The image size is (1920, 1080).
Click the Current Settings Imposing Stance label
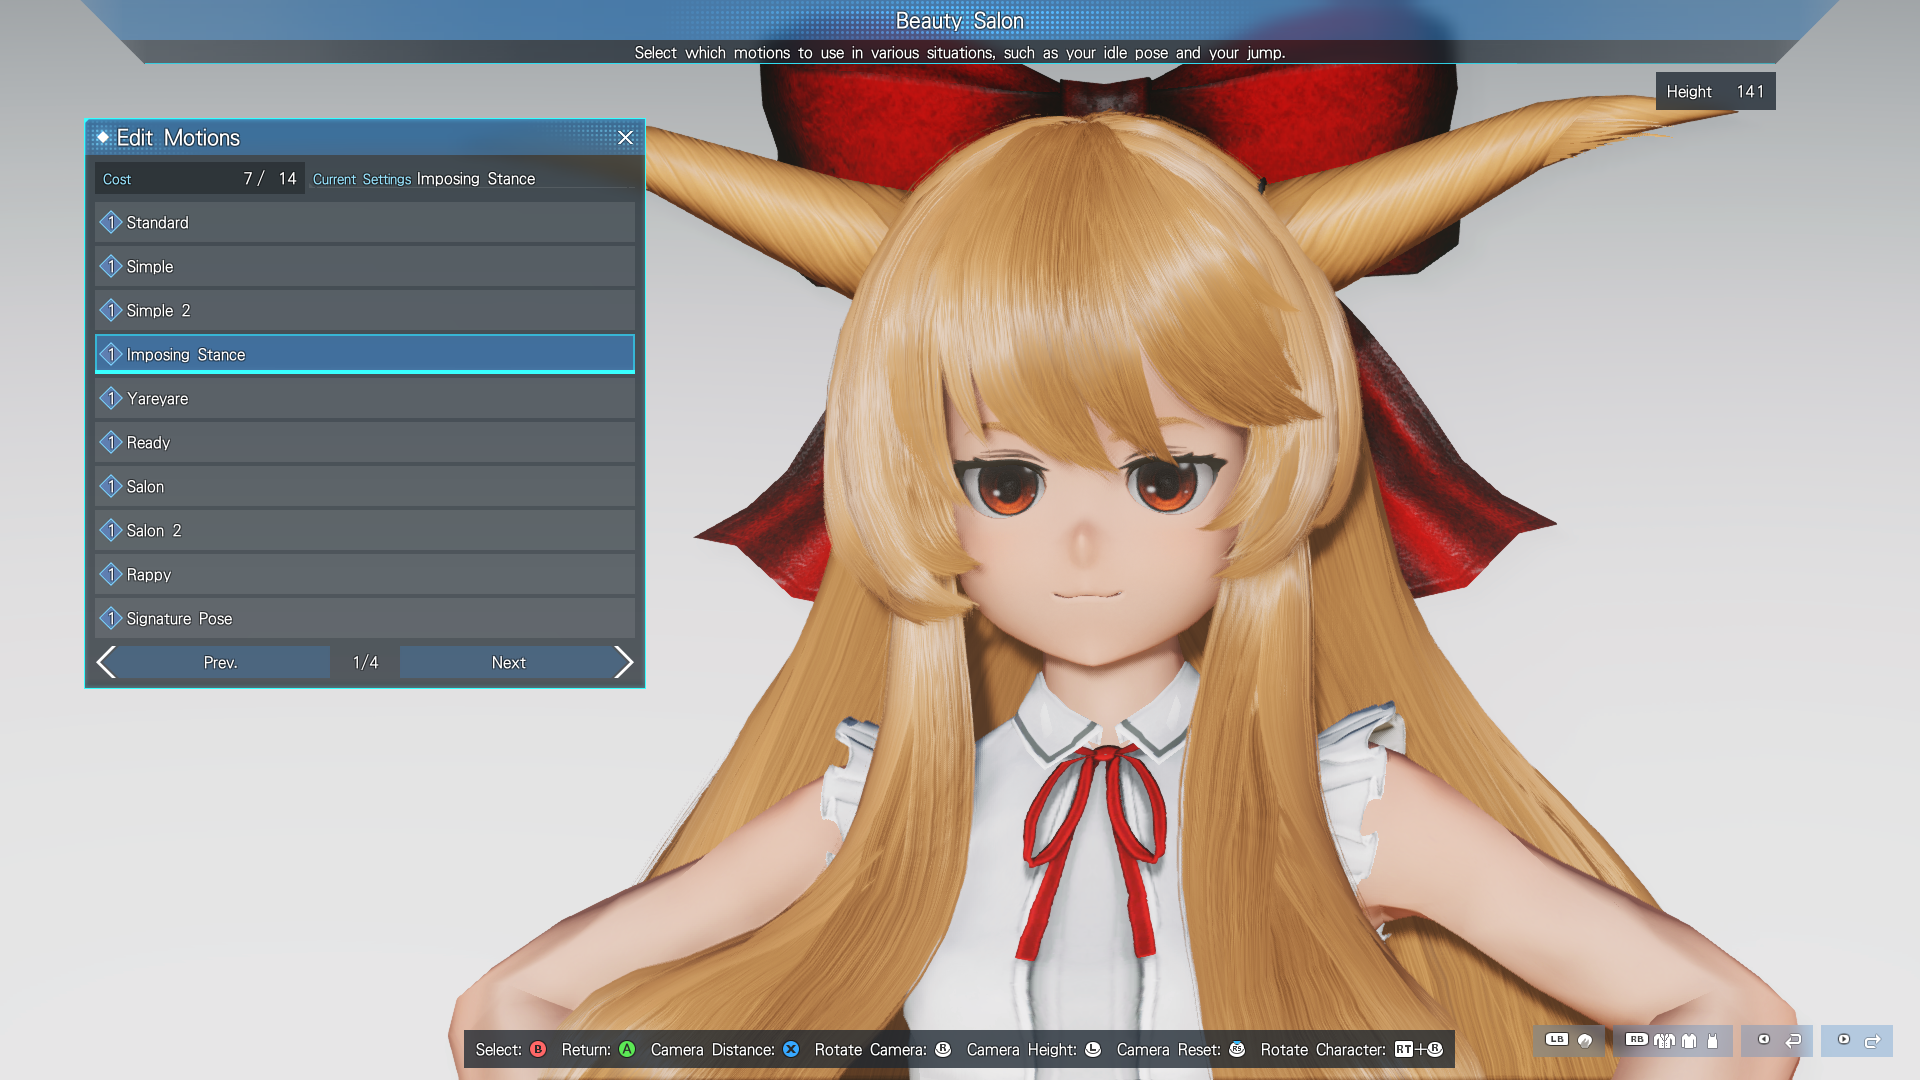(424, 179)
